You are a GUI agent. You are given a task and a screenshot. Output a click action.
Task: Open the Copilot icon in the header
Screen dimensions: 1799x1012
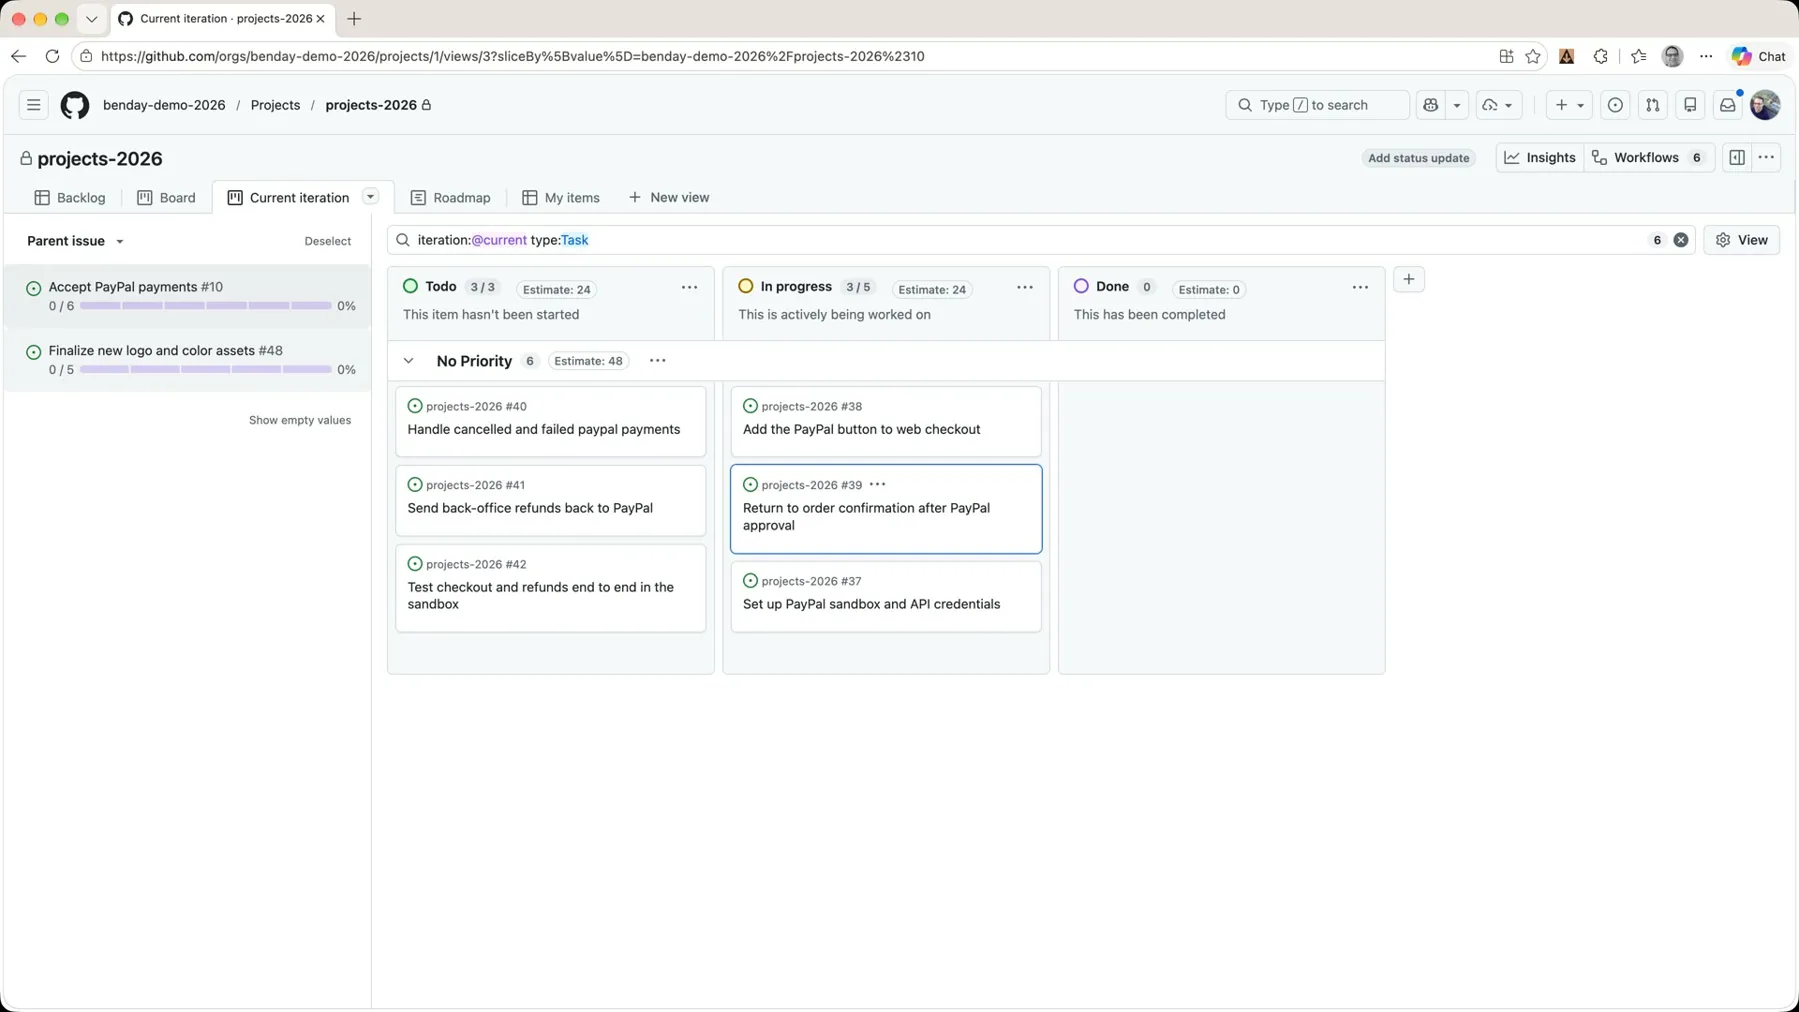click(1431, 105)
